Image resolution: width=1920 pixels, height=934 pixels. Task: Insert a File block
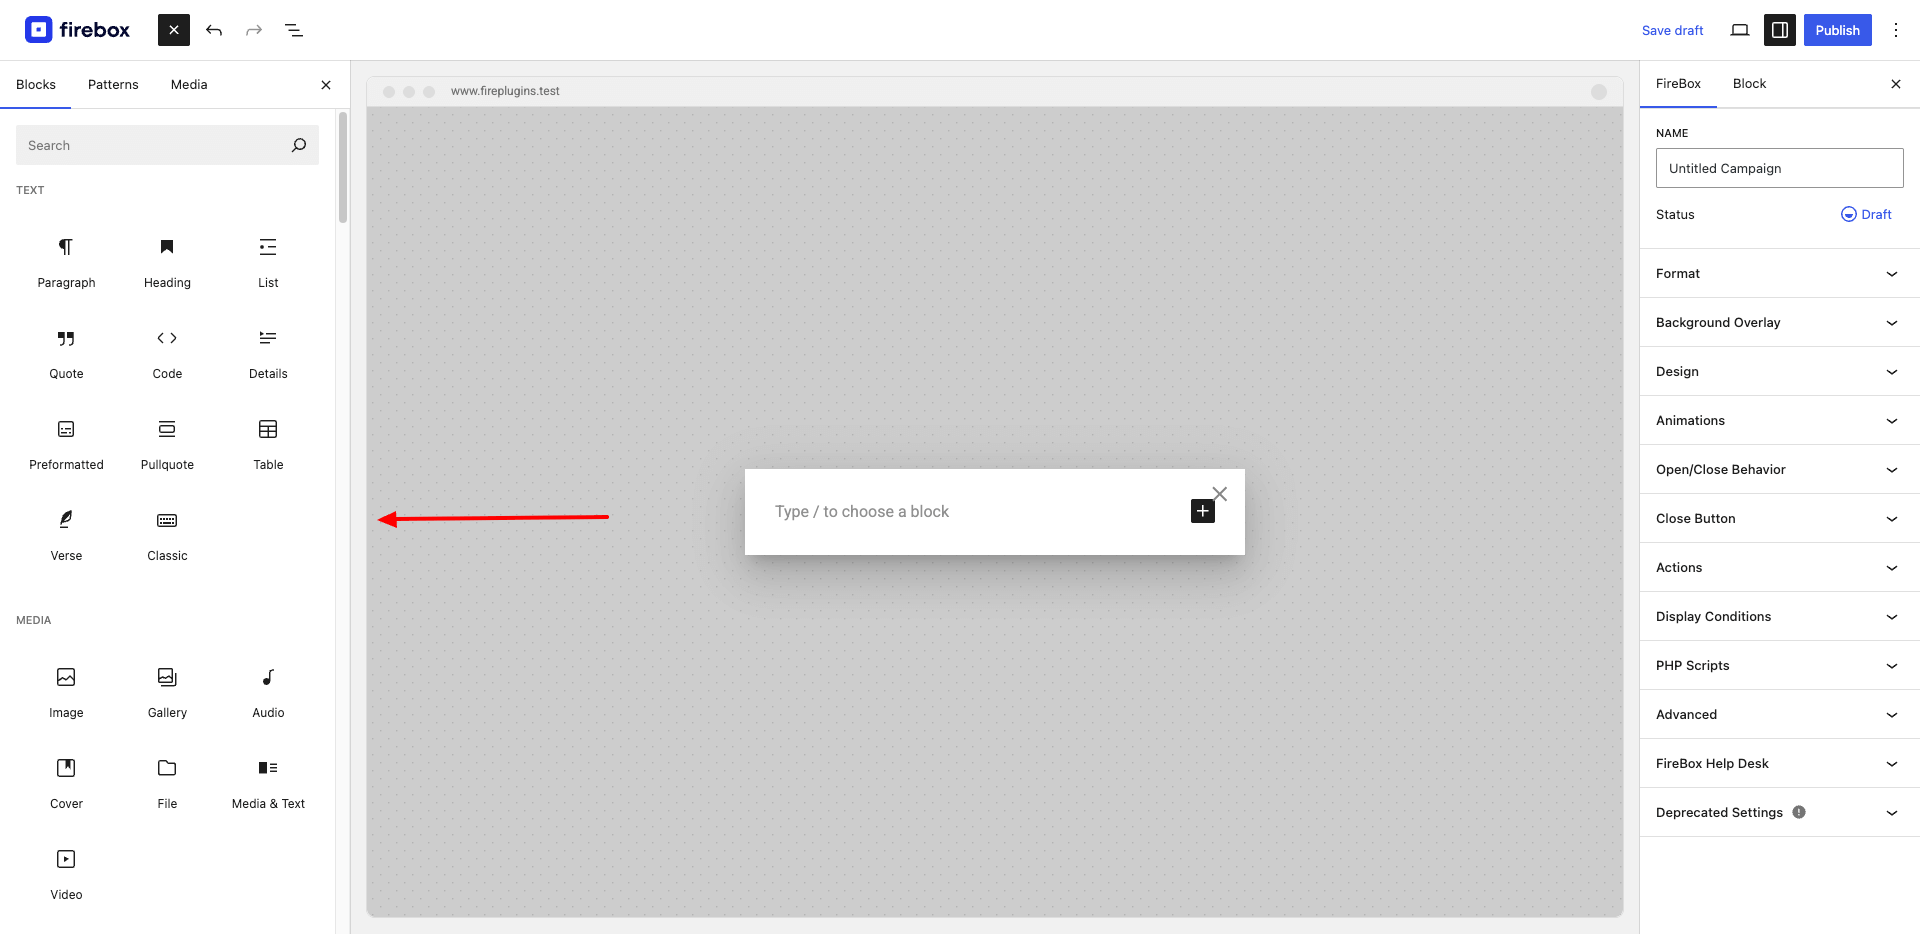(167, 783)
